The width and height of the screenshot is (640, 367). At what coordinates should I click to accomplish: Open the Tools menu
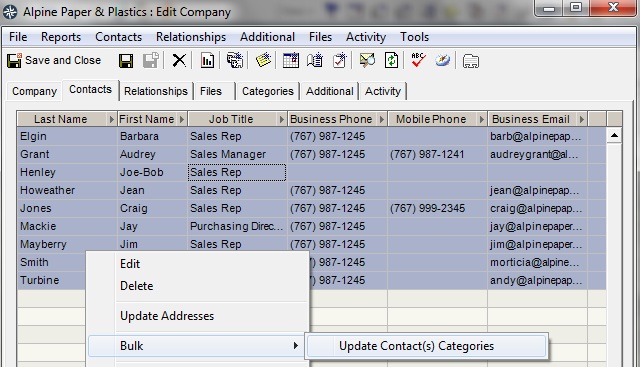tap(414, 37)
